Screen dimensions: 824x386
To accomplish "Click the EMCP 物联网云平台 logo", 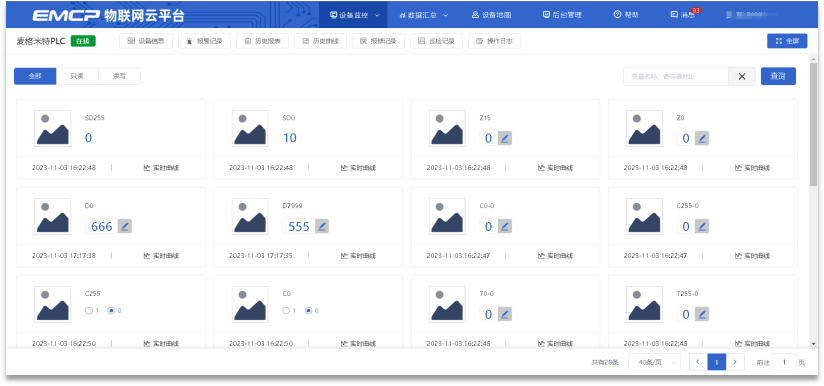I will pyautogui.click(x=108, y=15).
